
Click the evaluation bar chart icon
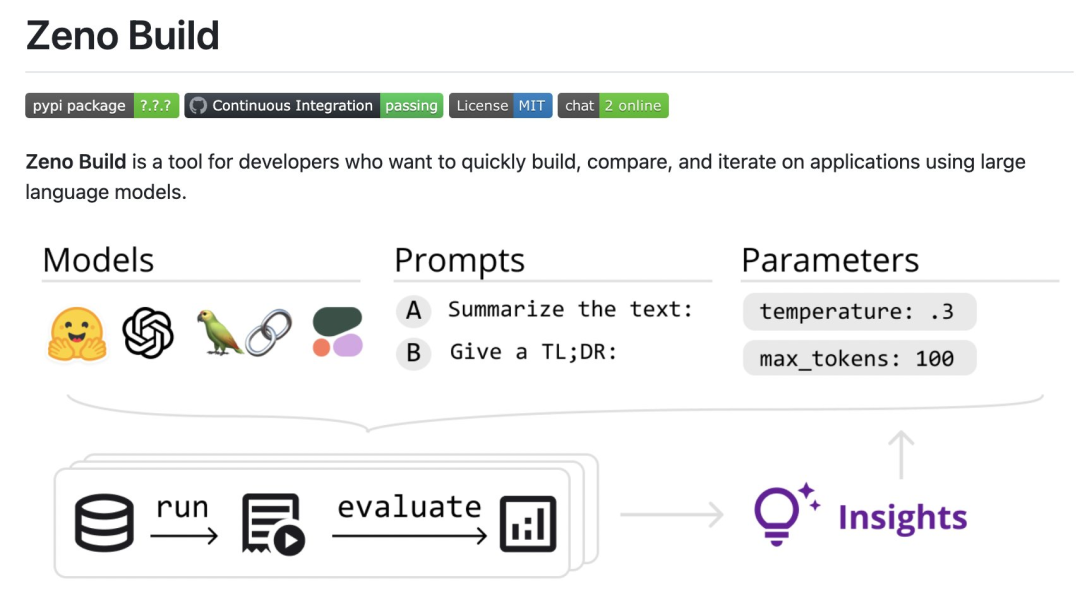tap(528, 524)
